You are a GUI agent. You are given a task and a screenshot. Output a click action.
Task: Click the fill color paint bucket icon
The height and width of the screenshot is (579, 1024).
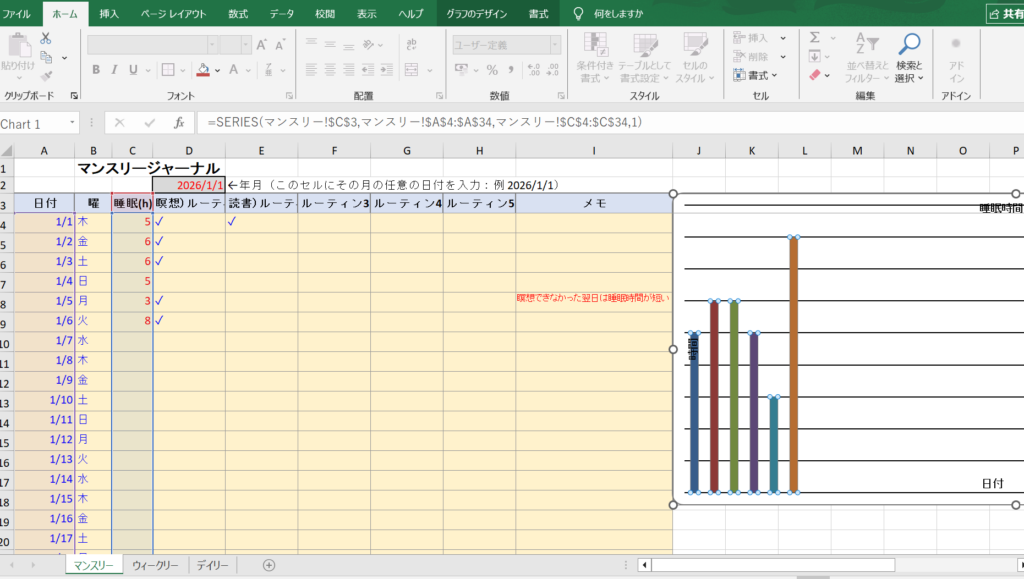(203, 70)
